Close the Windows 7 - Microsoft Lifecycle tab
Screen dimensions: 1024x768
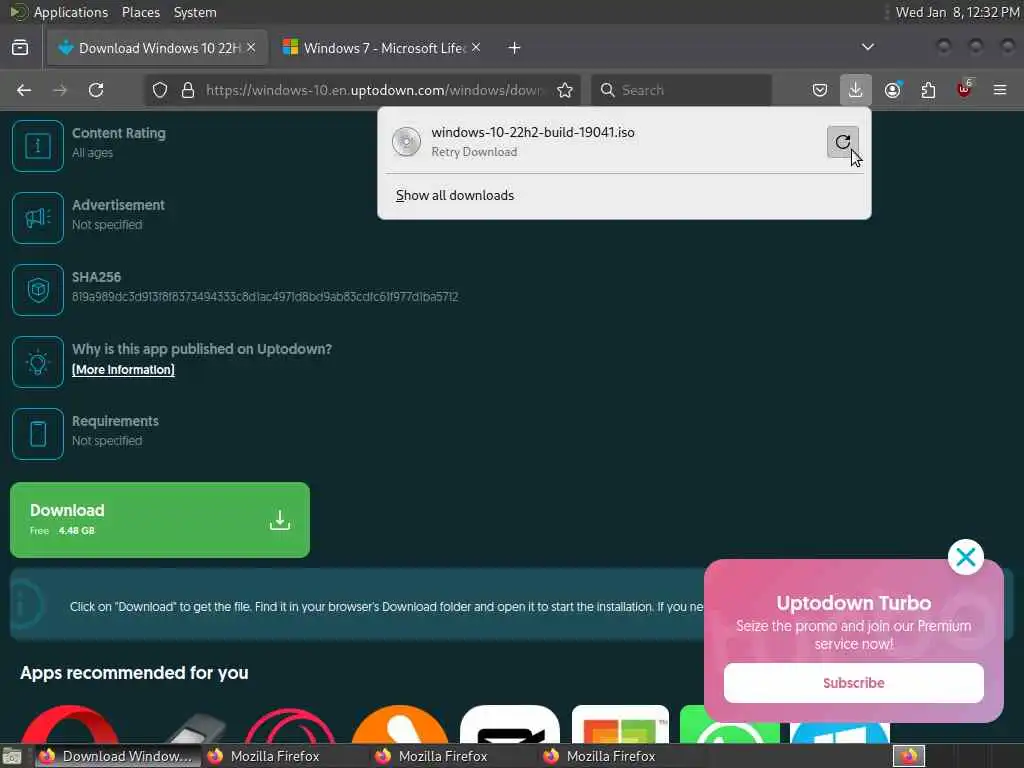tap(476, 48)
